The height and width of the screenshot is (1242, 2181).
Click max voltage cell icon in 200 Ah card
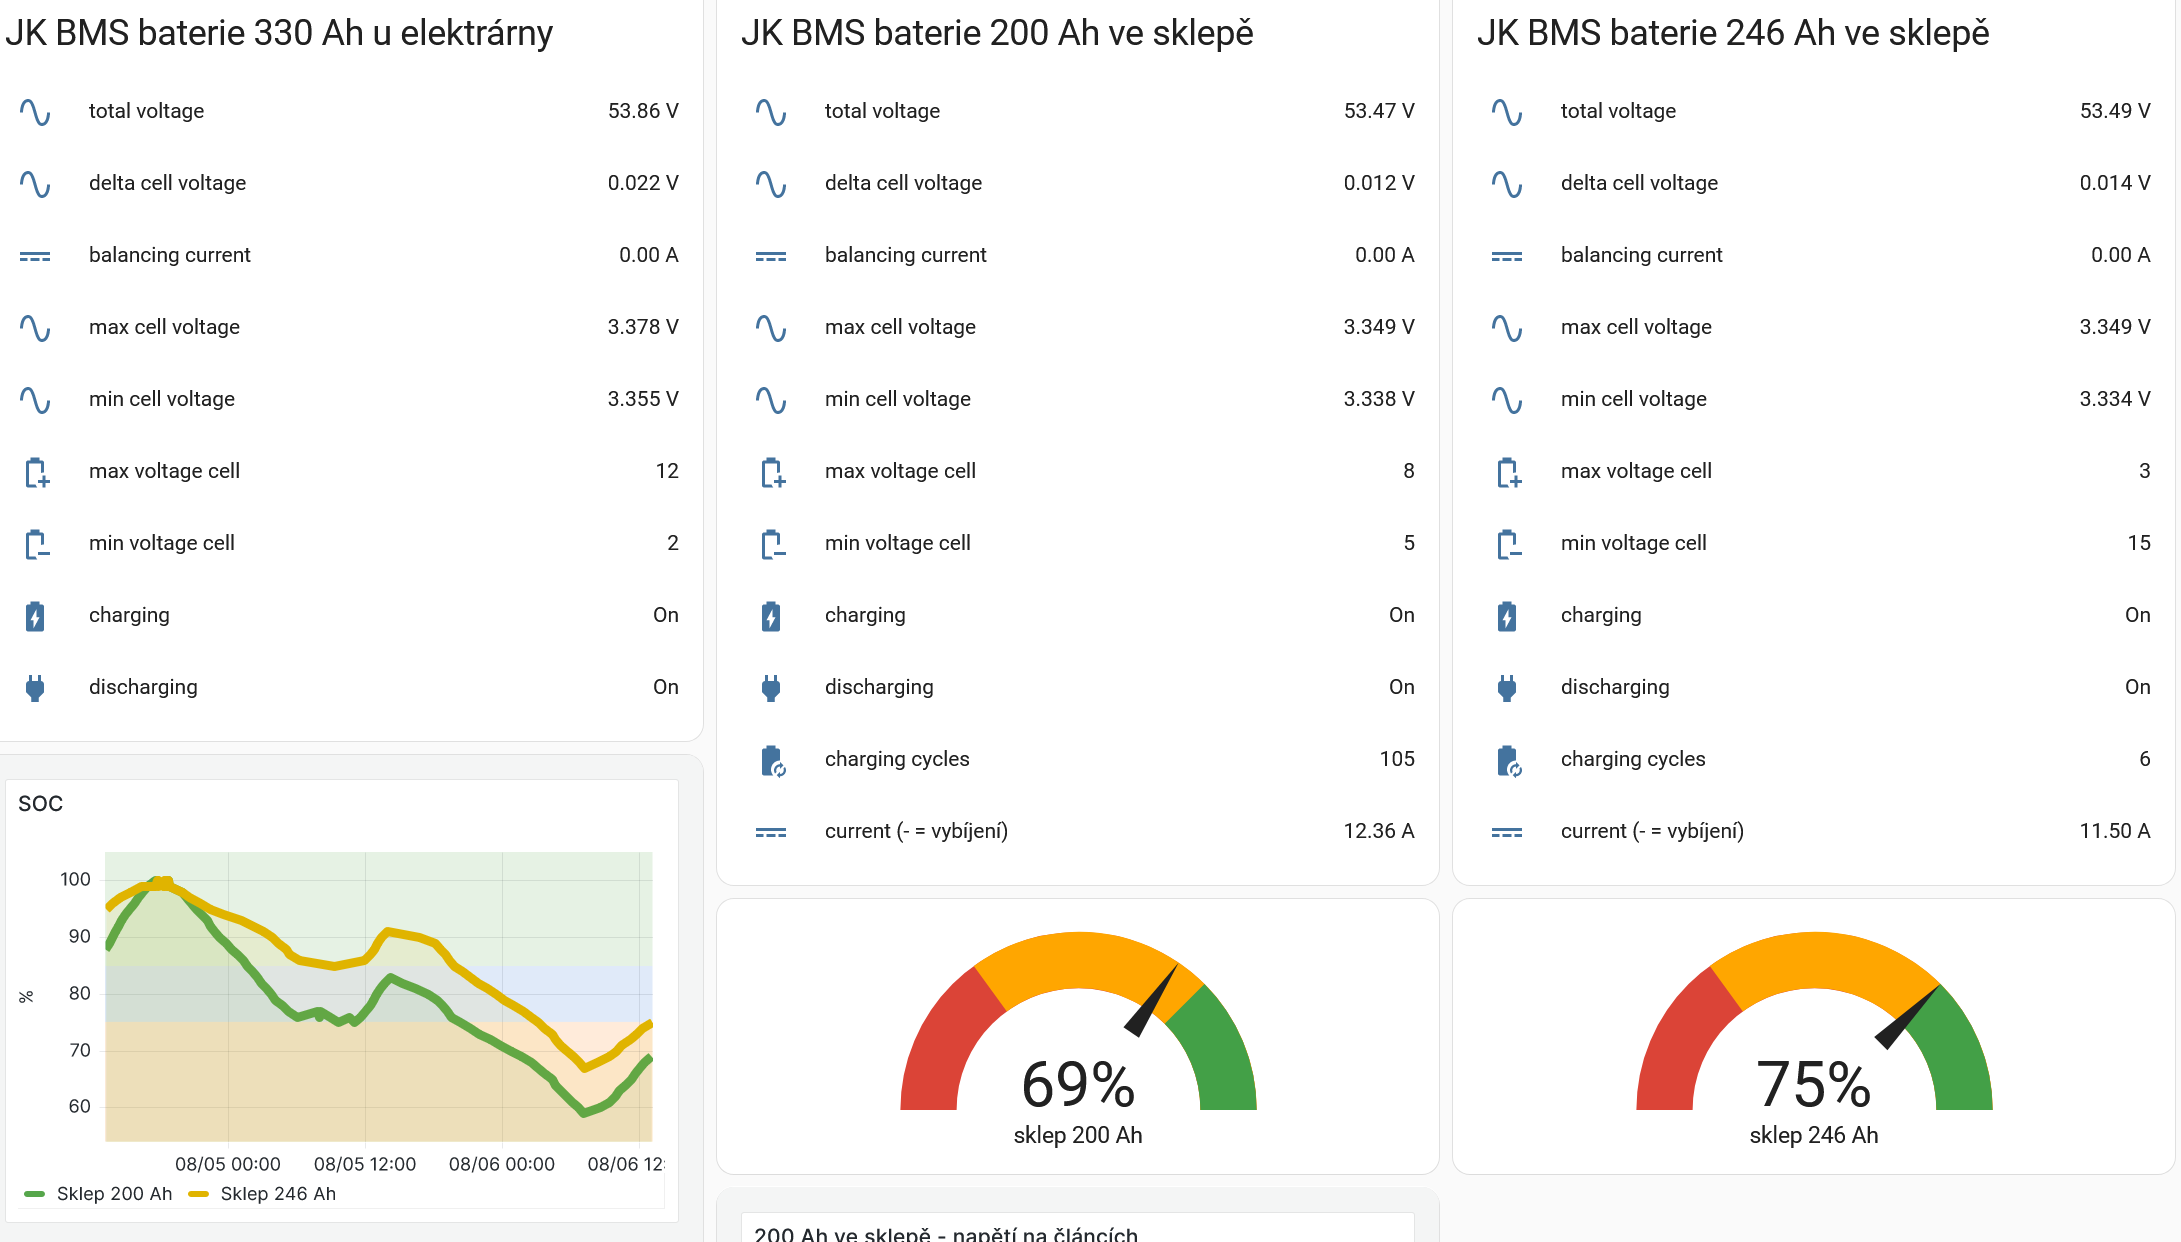772,472
